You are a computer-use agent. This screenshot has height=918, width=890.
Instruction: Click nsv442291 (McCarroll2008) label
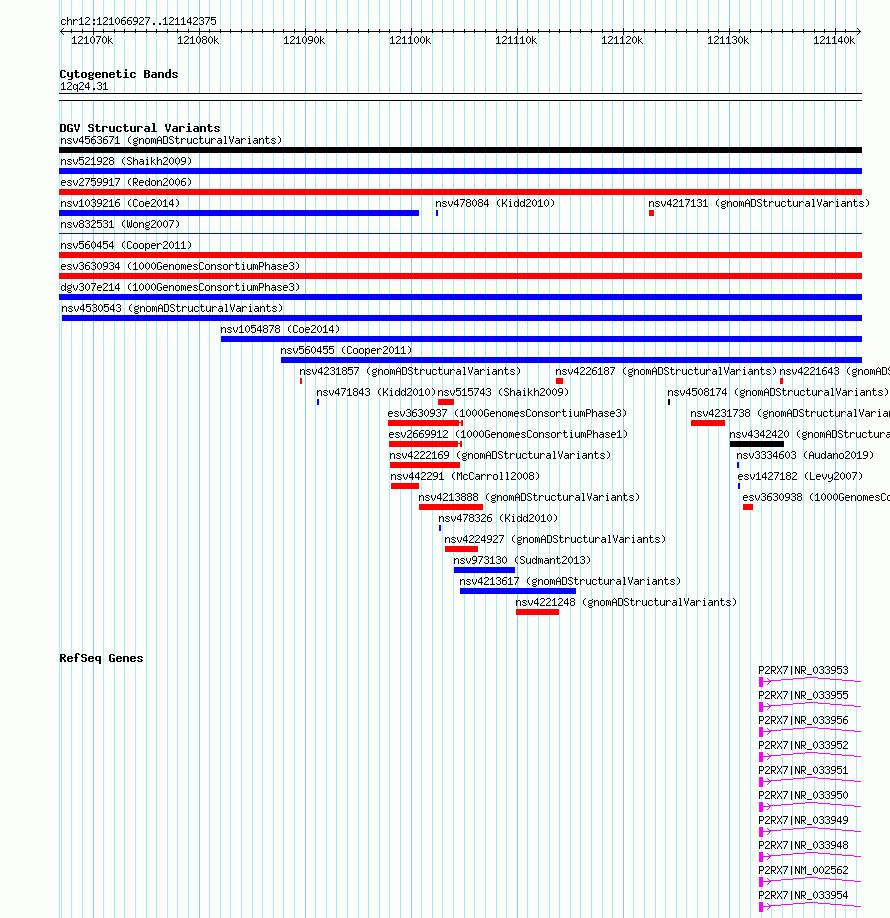pyautogui.click(x=465, y=477)
